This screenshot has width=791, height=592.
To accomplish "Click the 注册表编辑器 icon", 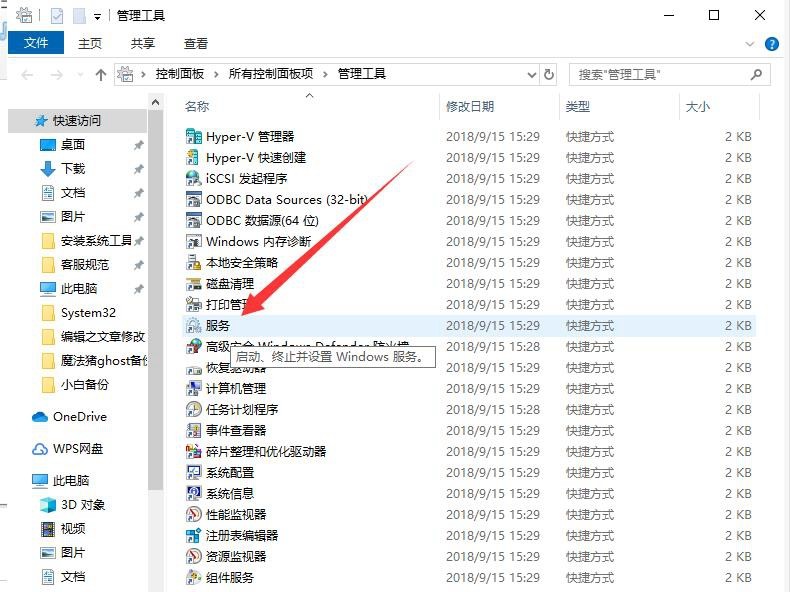I will click(x=194, y=536).
